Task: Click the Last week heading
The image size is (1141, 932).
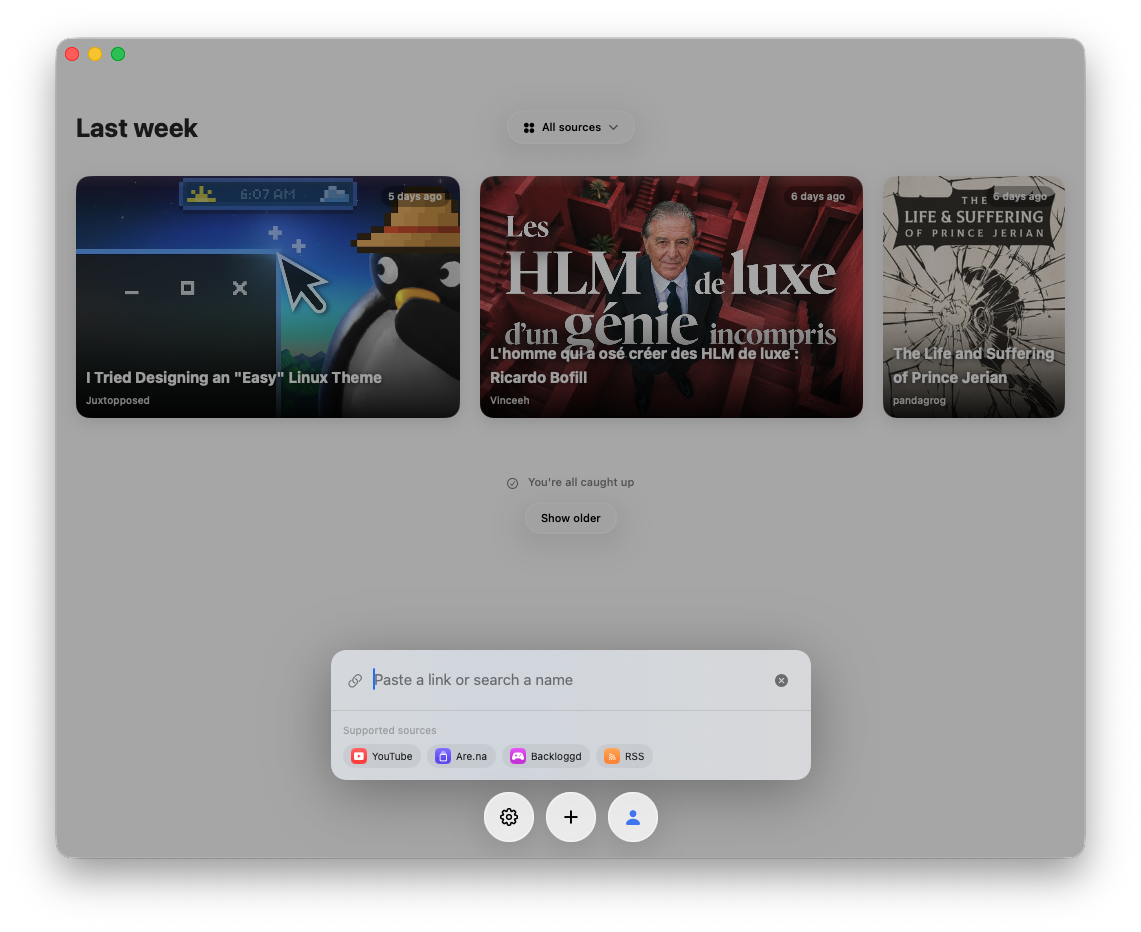Action: 137,128
